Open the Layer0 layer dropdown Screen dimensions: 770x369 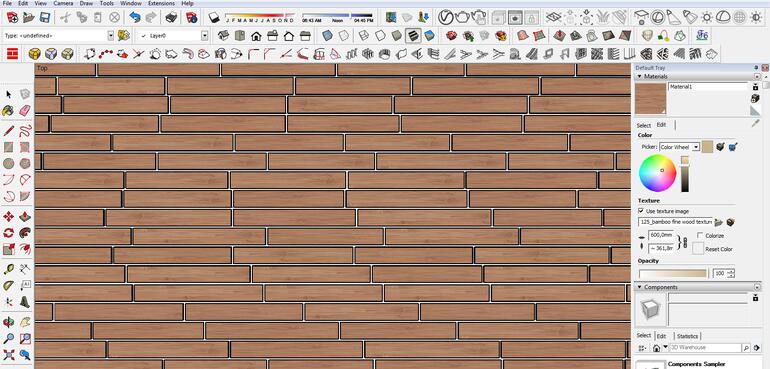pyautogui.click(x=204, y=36)
